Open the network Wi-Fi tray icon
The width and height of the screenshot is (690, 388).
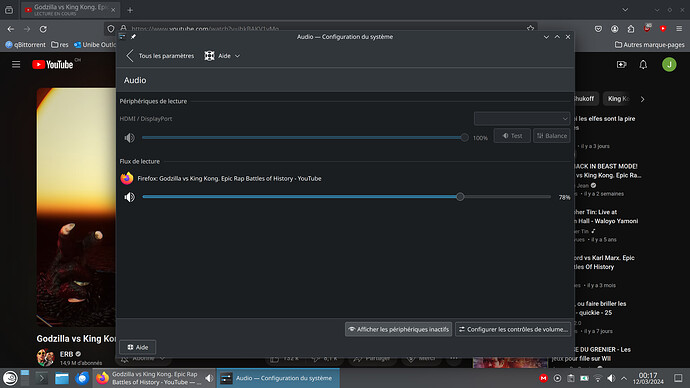tap(598, 378)
